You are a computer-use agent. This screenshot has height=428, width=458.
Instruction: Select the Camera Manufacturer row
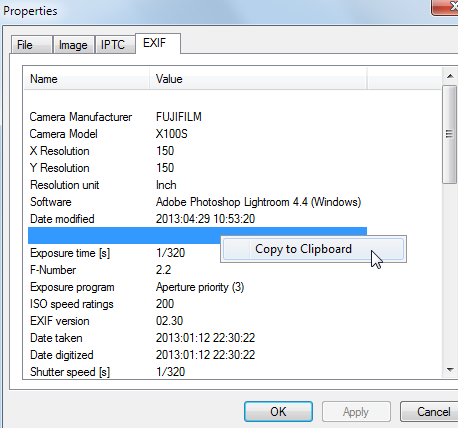click(x=197, y=117)
